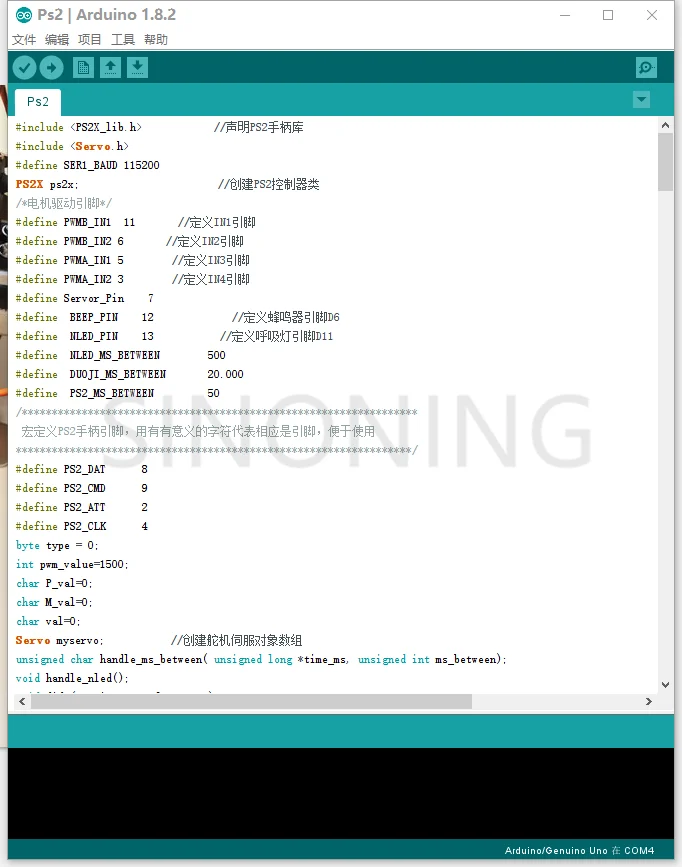Click the horizontal scrollbar thumb
This screenshot has height=867, width=682.
252,701
